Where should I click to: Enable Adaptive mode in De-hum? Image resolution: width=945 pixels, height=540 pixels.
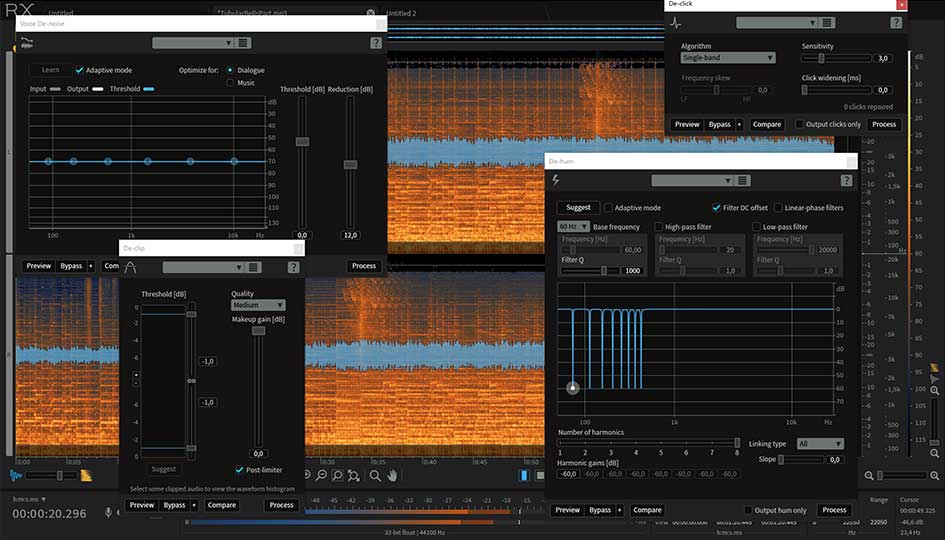608,207
